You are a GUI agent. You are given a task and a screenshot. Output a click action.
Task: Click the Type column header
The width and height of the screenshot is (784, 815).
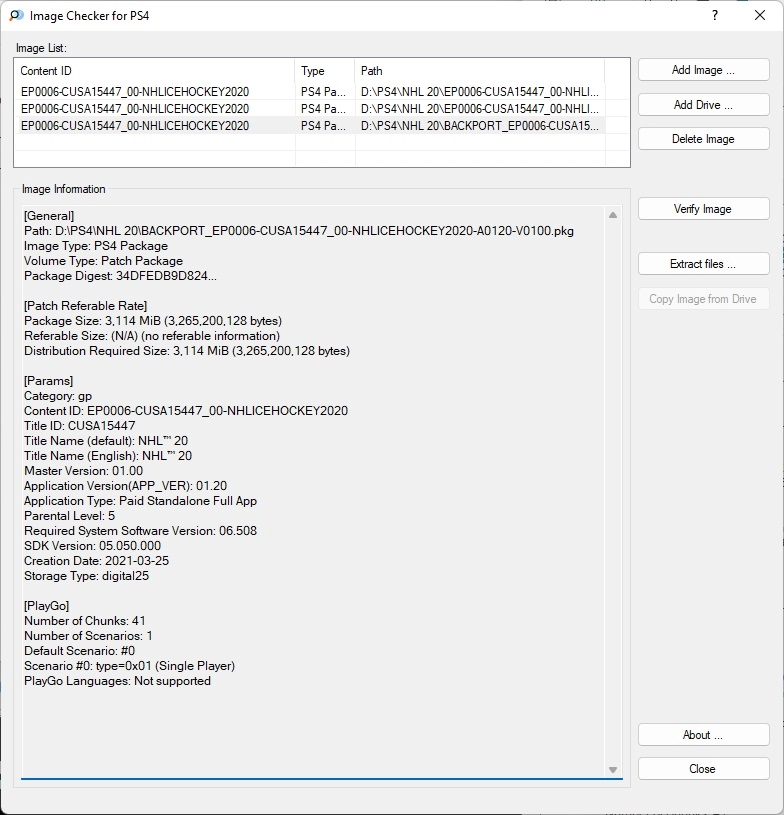pos(325,71)
